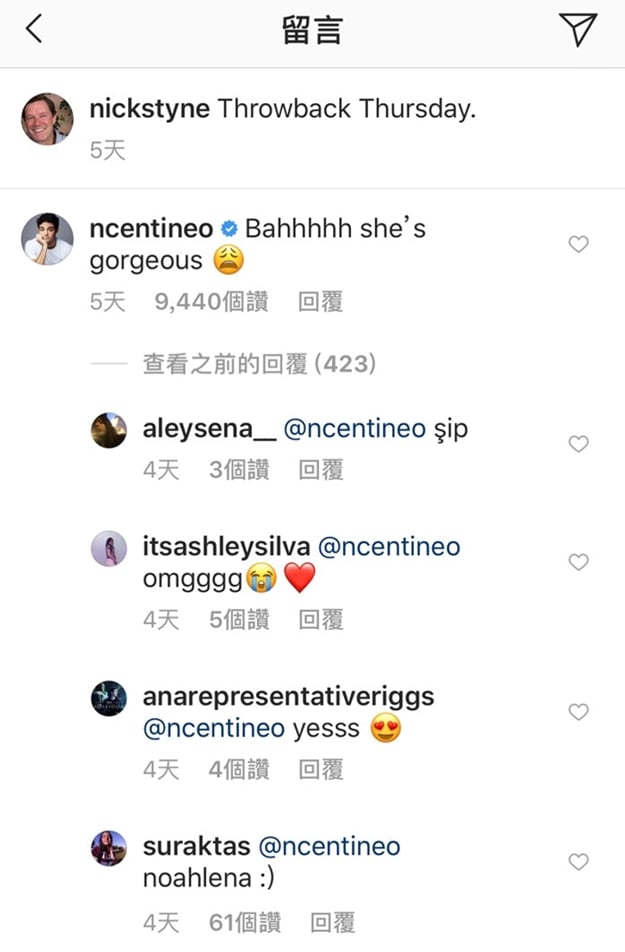Open the nickstyne username link
This screenshot has width=625, height=952.
tap(149, 109)
